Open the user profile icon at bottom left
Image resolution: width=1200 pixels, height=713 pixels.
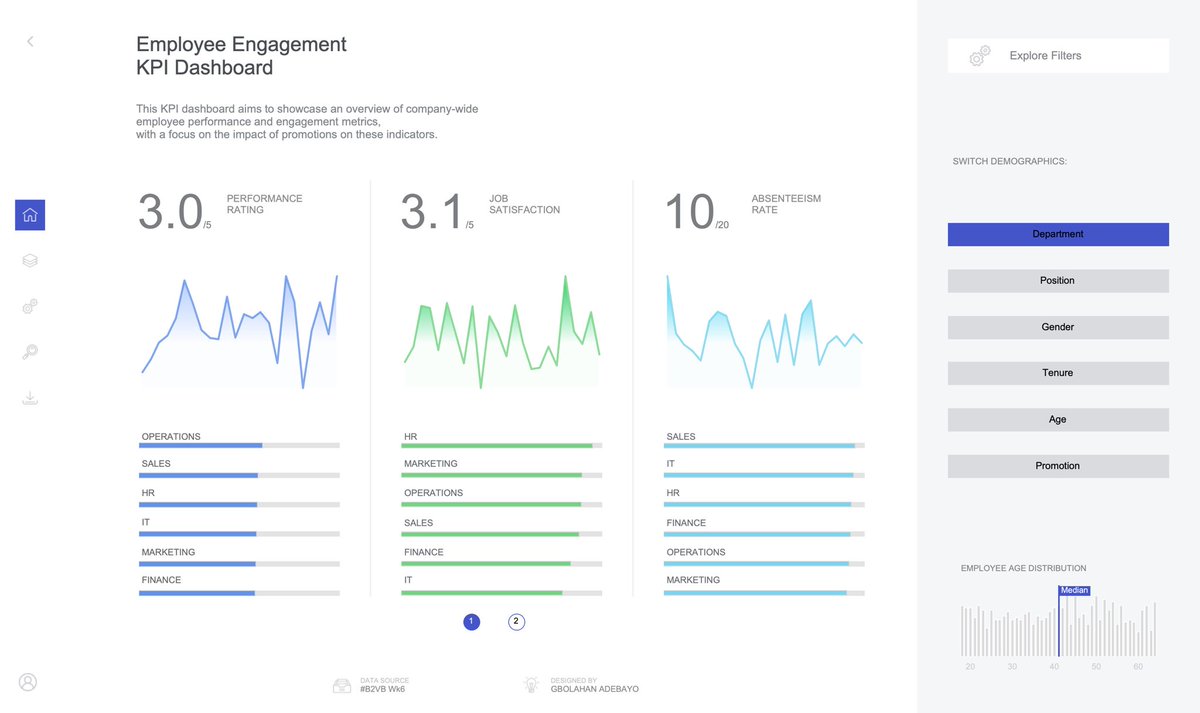coord(28,682)
